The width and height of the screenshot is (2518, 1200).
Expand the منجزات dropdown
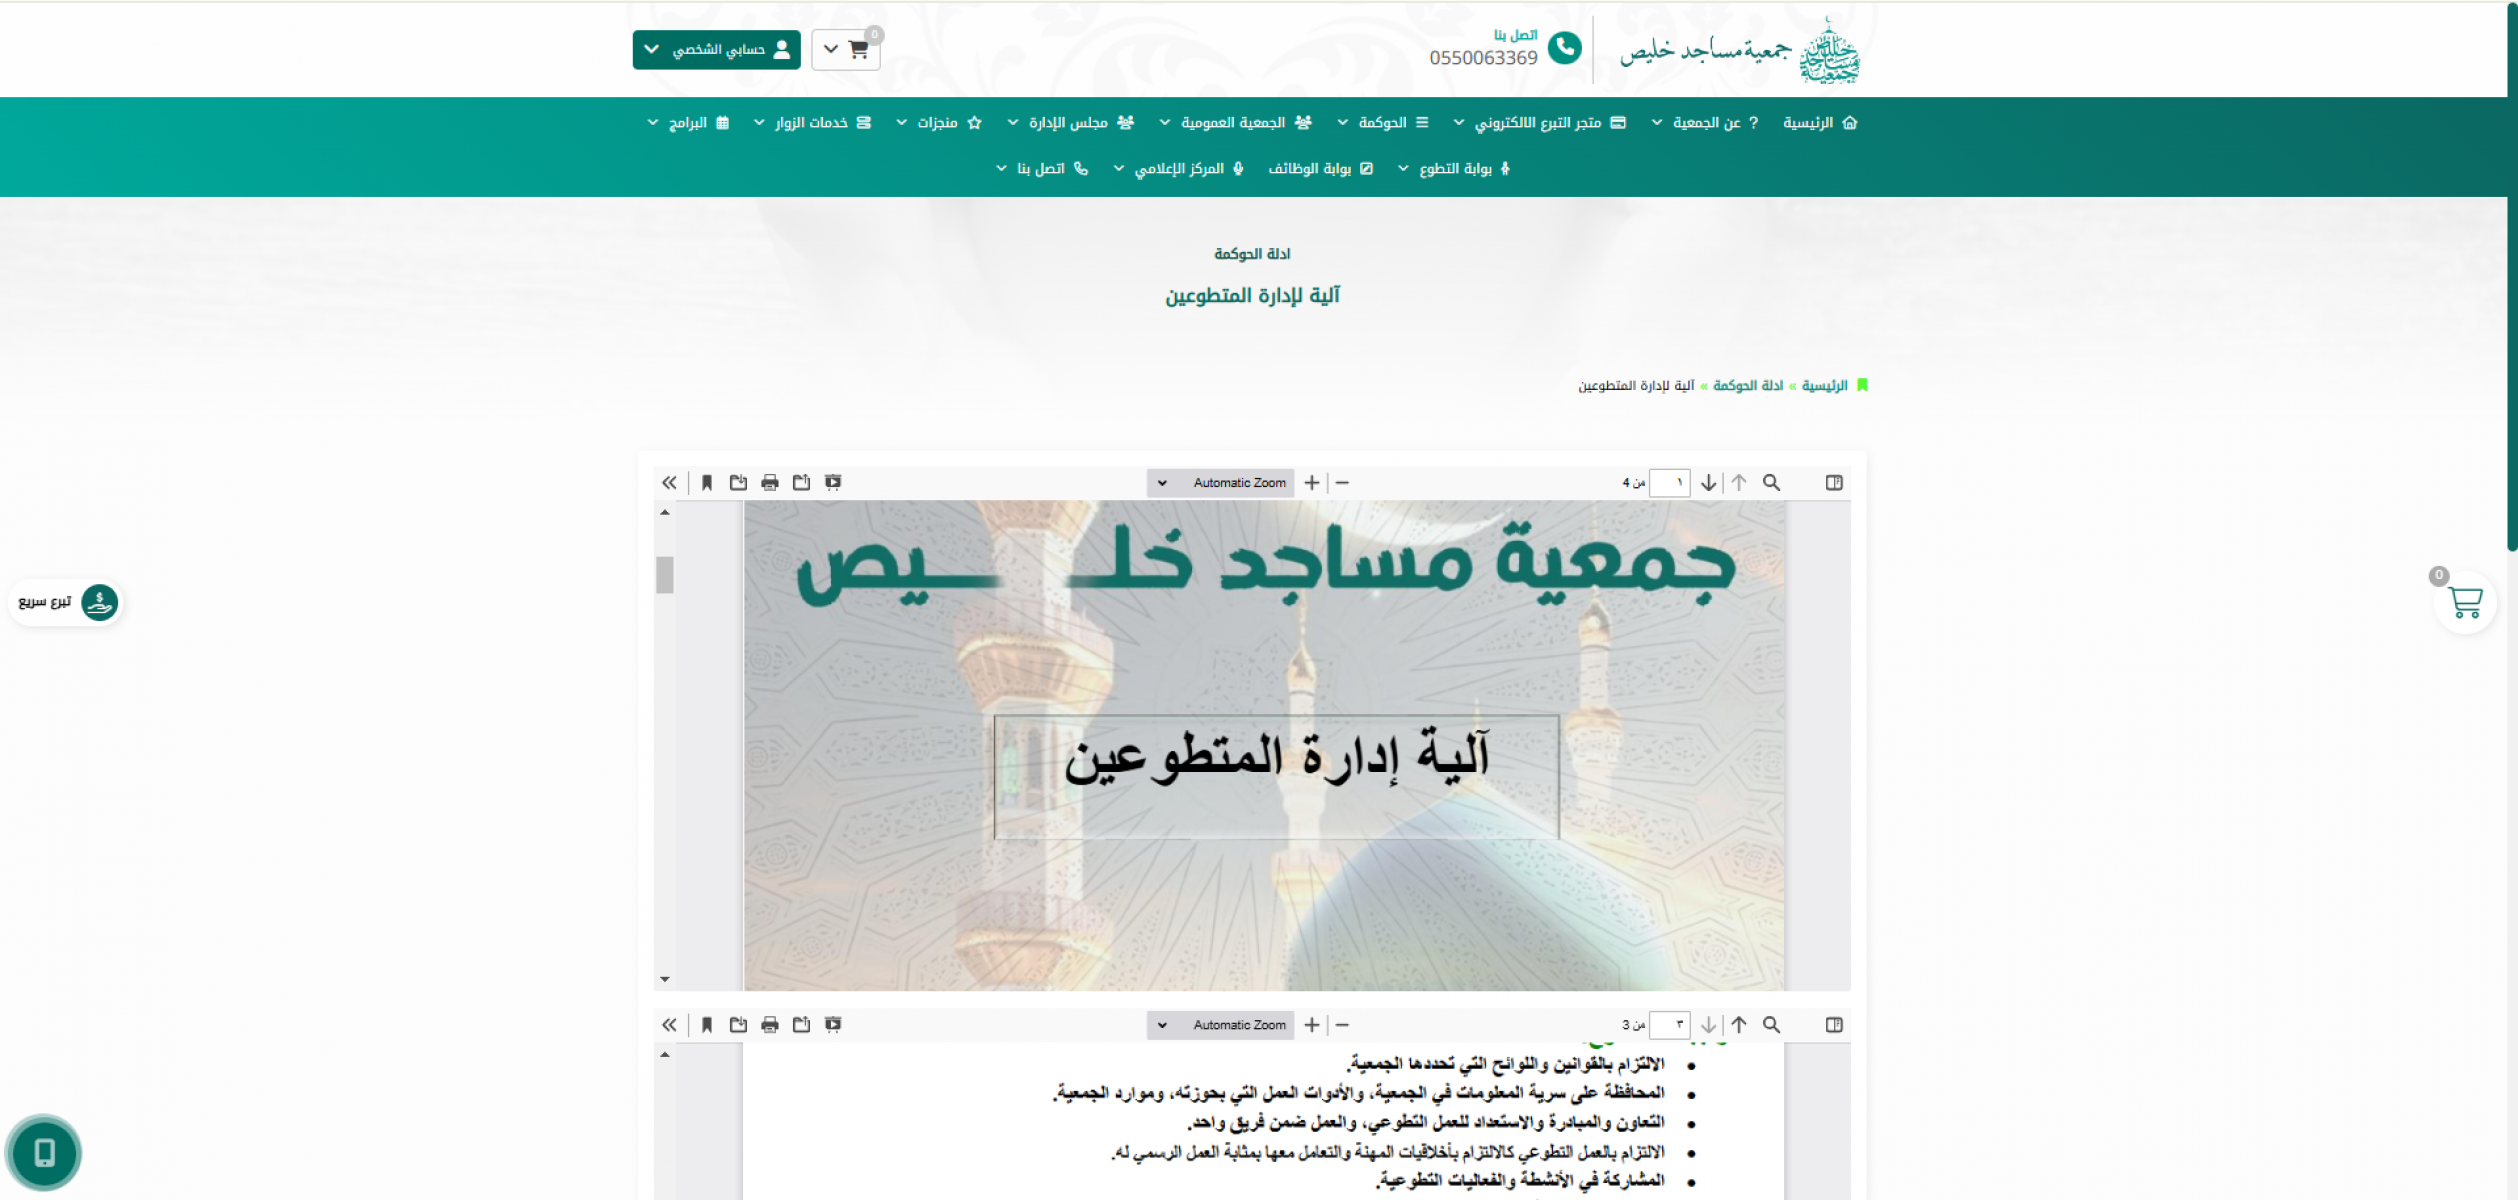(x=939, y=123)
